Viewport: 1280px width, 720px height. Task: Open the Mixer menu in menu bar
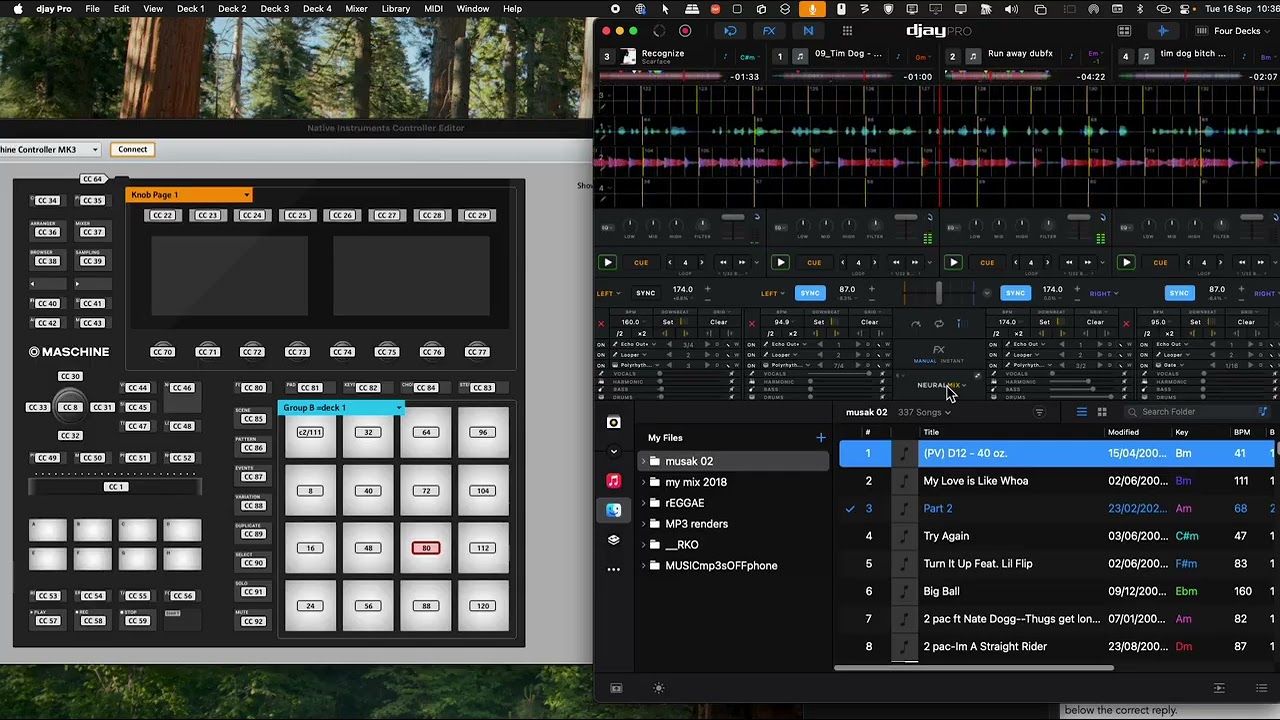[356, 9]
